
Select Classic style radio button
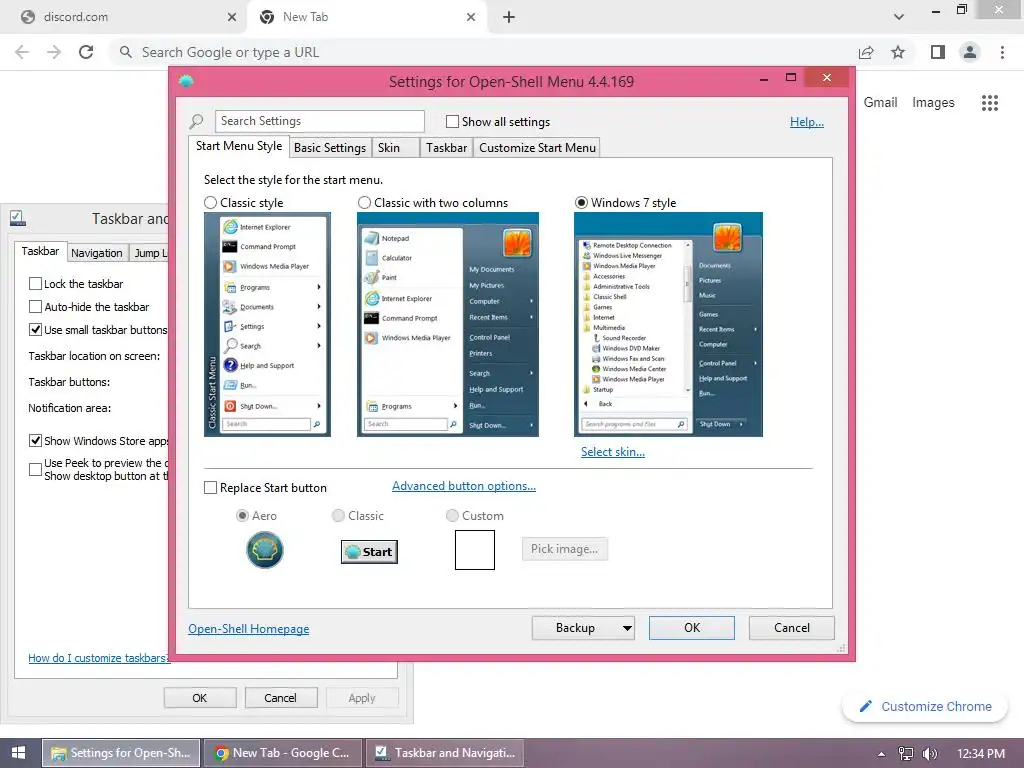tap(210, 202)
